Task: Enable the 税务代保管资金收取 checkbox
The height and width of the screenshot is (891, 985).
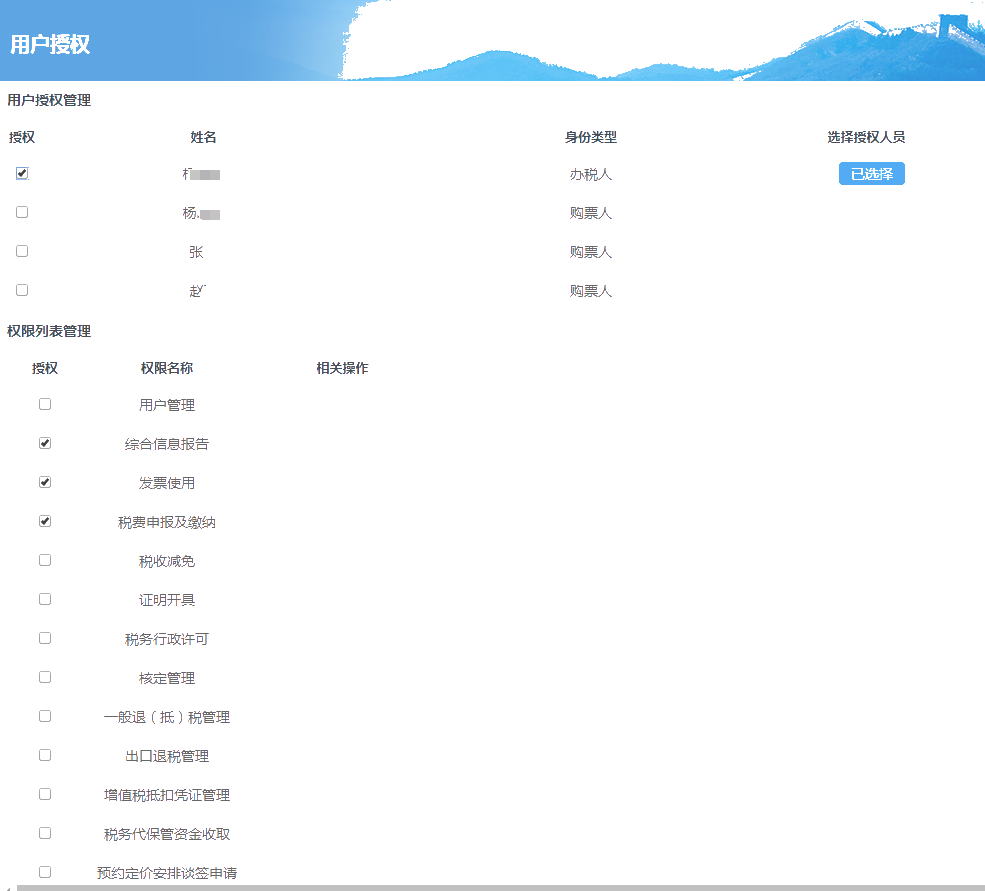Action: 45,833
